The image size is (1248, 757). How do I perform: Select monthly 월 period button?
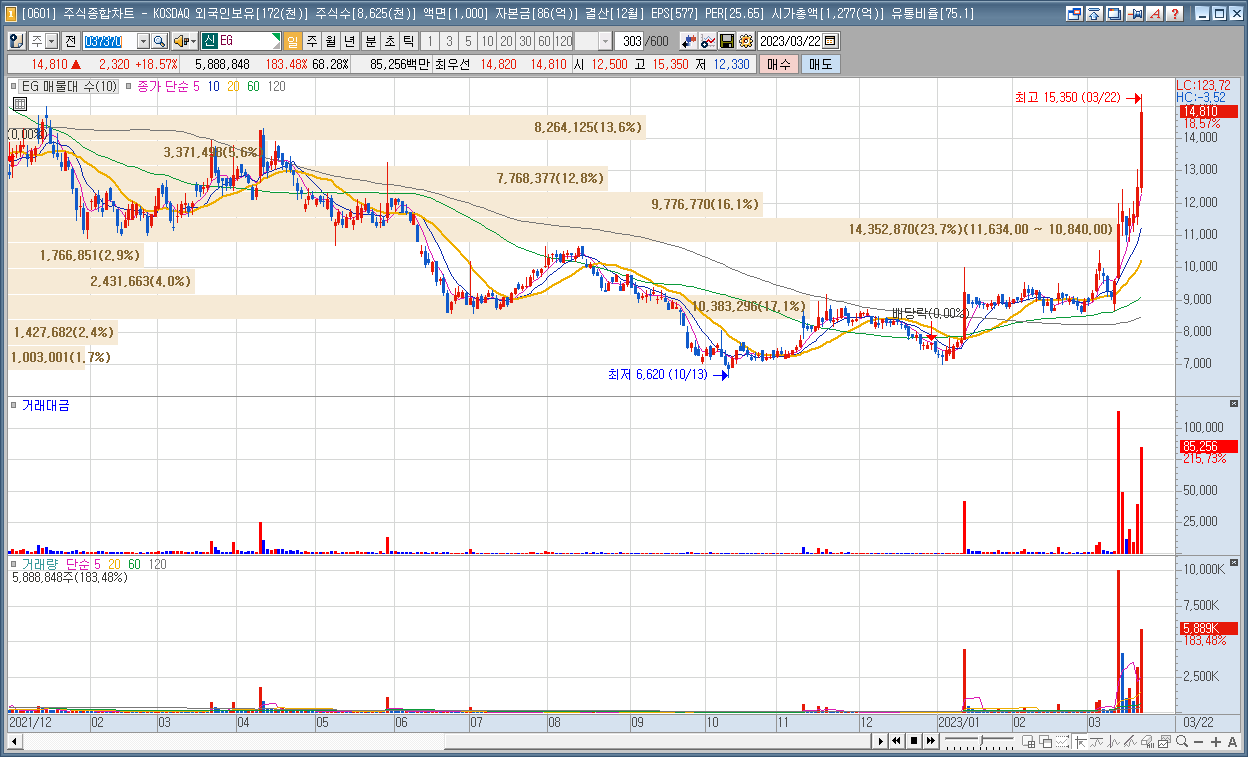point(330,41)
